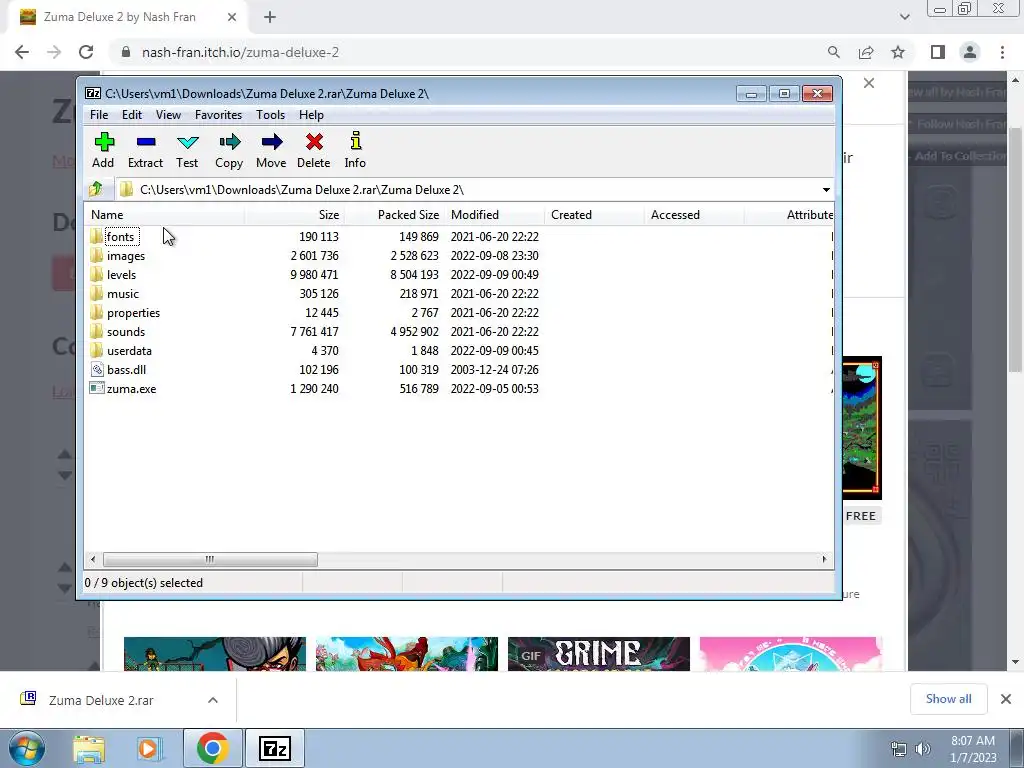Viewport: 1024px width, 768px height.
Task: Reload the Chrome page
Action: (x=86, y=52)
